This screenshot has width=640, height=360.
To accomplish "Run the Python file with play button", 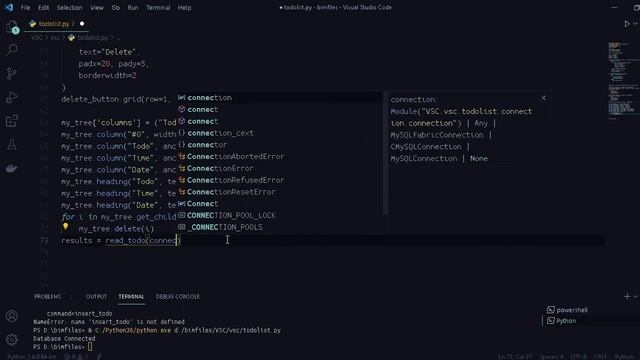I will click(627, 24).
